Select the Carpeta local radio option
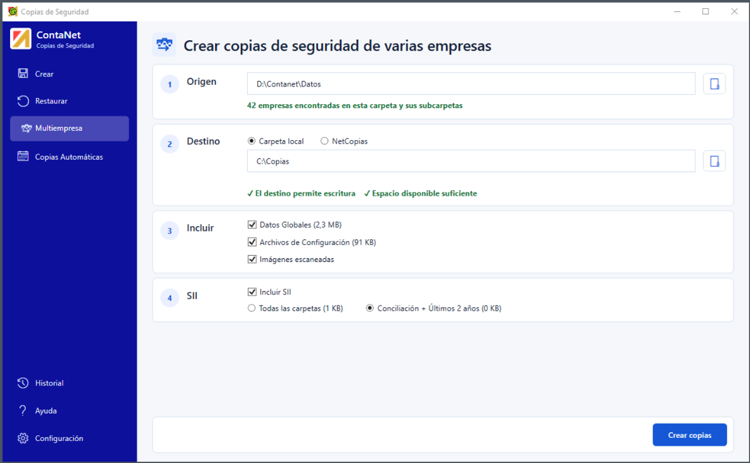The image size is (750, 463). [252, 141]
